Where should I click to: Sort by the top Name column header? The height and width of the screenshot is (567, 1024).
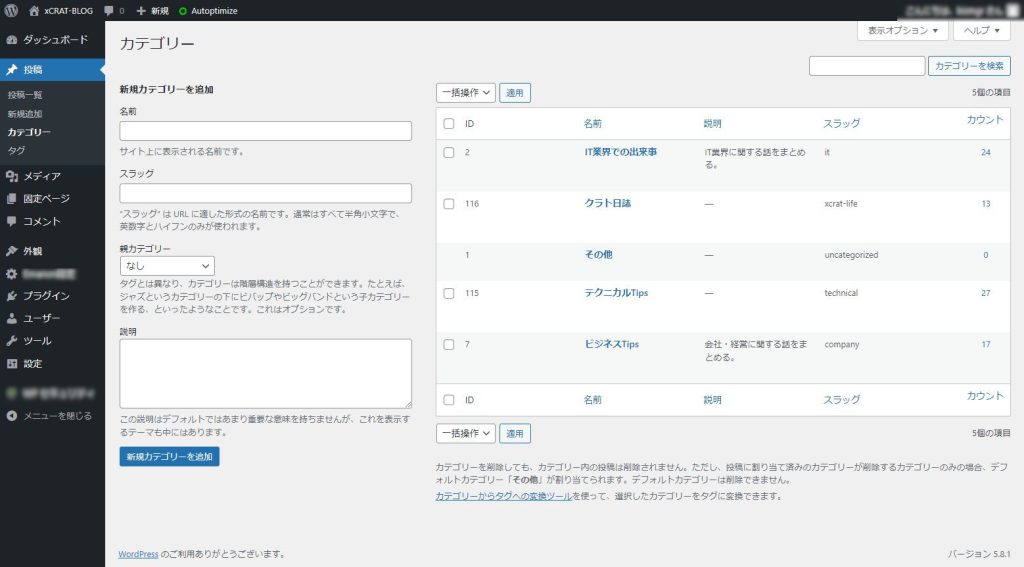pyautogui.click(x=592, y=123)
